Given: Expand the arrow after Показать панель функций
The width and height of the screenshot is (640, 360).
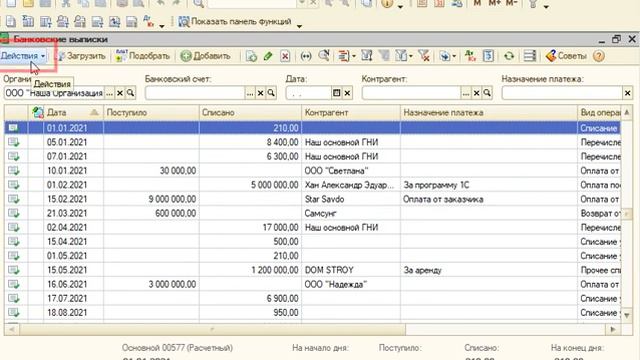Looking at the screenshot, I should pos(299,26).
